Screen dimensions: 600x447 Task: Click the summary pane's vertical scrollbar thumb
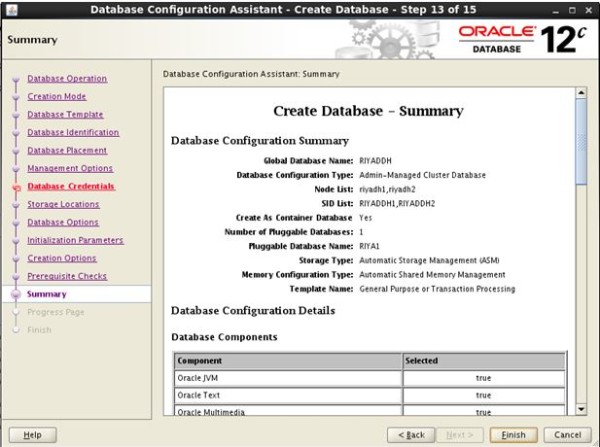coord(581,142)
